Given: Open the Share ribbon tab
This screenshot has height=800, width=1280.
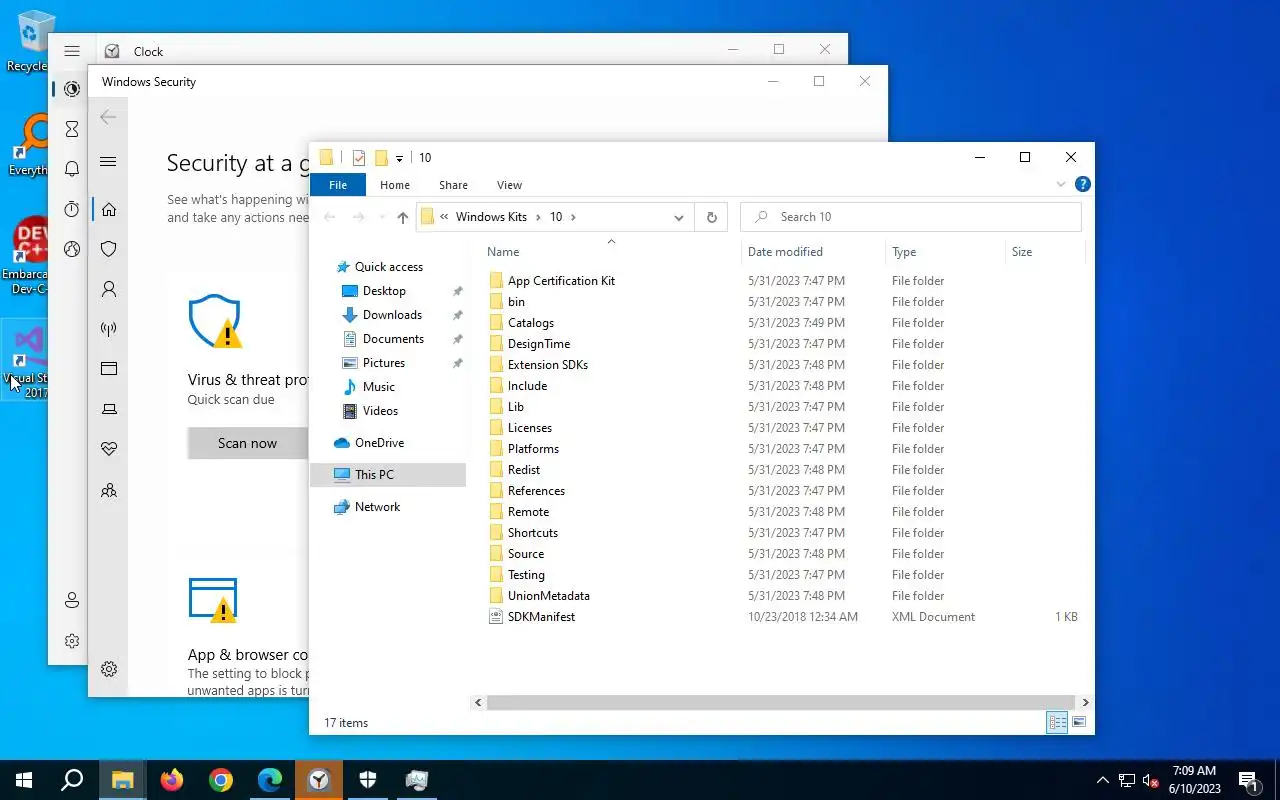Looking at the screenshot, I should click(x=453, y=185).
